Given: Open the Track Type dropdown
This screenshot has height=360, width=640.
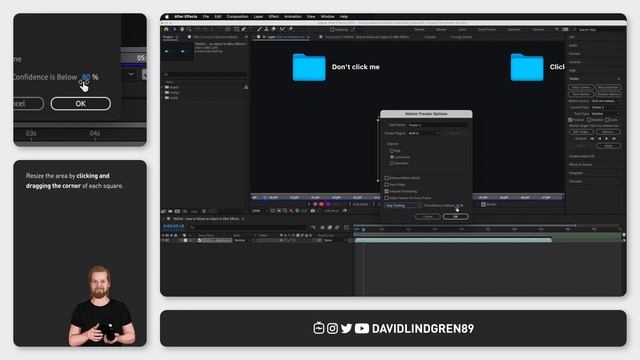Looking at the screenshot, I should 606,114.
